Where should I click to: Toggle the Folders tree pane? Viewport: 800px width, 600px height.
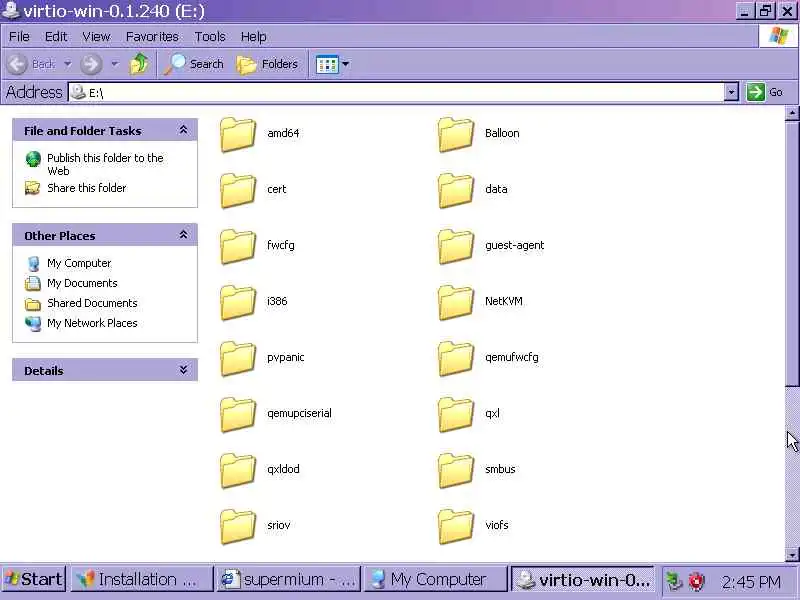[x=267, y=64]
